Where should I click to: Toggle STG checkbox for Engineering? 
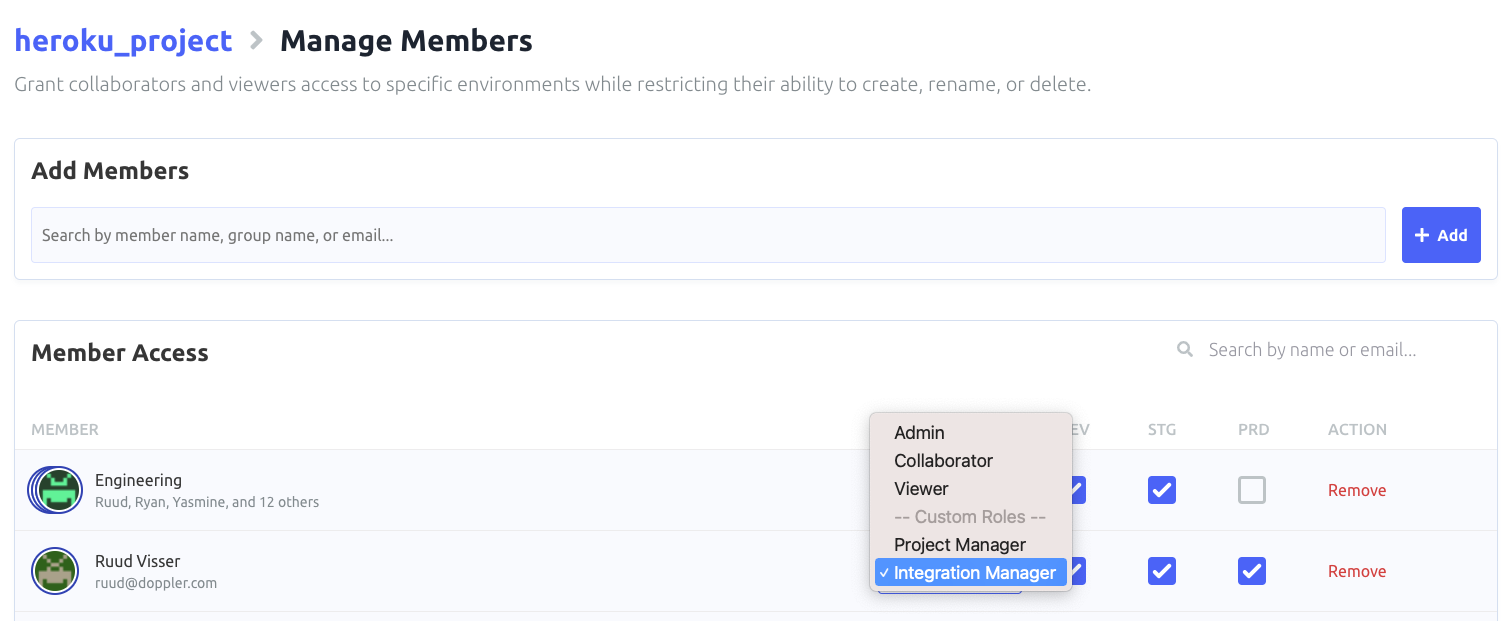(x=1161, y=490)
